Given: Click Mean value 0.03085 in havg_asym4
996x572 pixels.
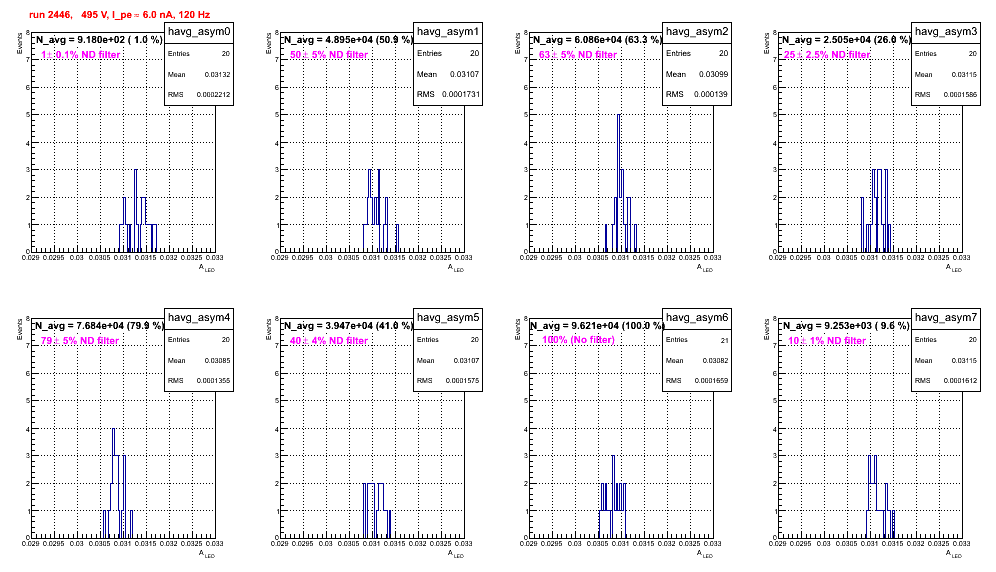Looking at the screenshot, I should 217,360.
